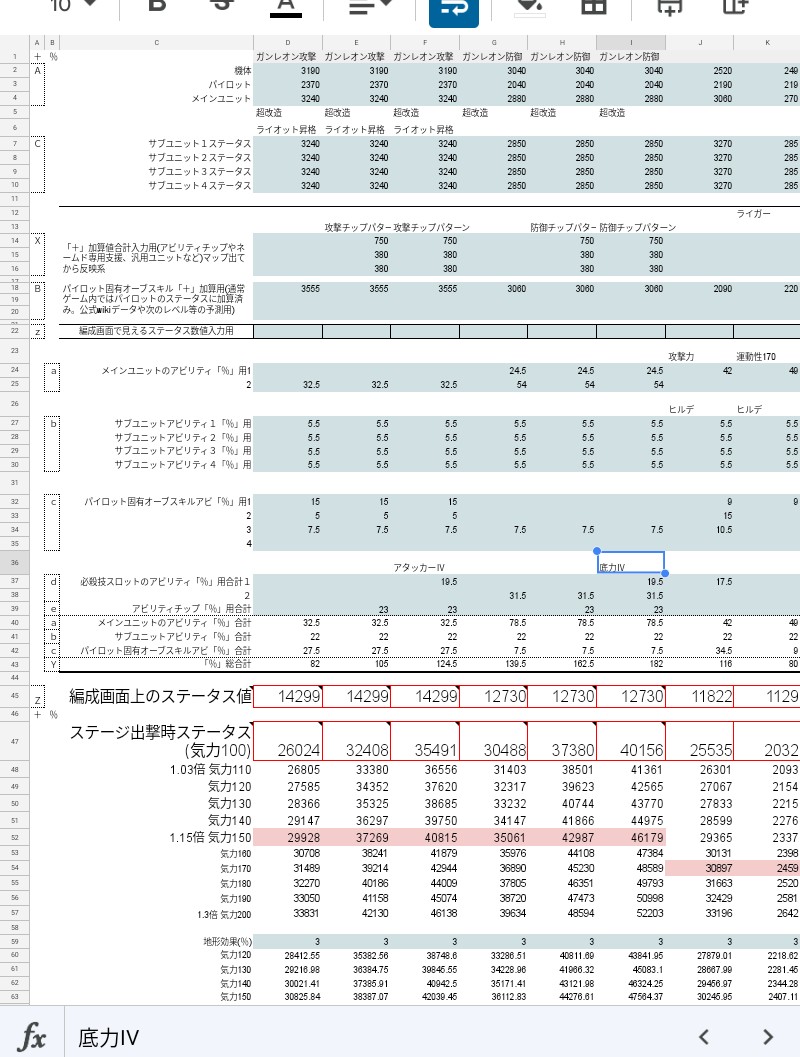Open the text color picker
Image resolution: width=800 pixels, height=1057 pixels.
click(286, 6)
